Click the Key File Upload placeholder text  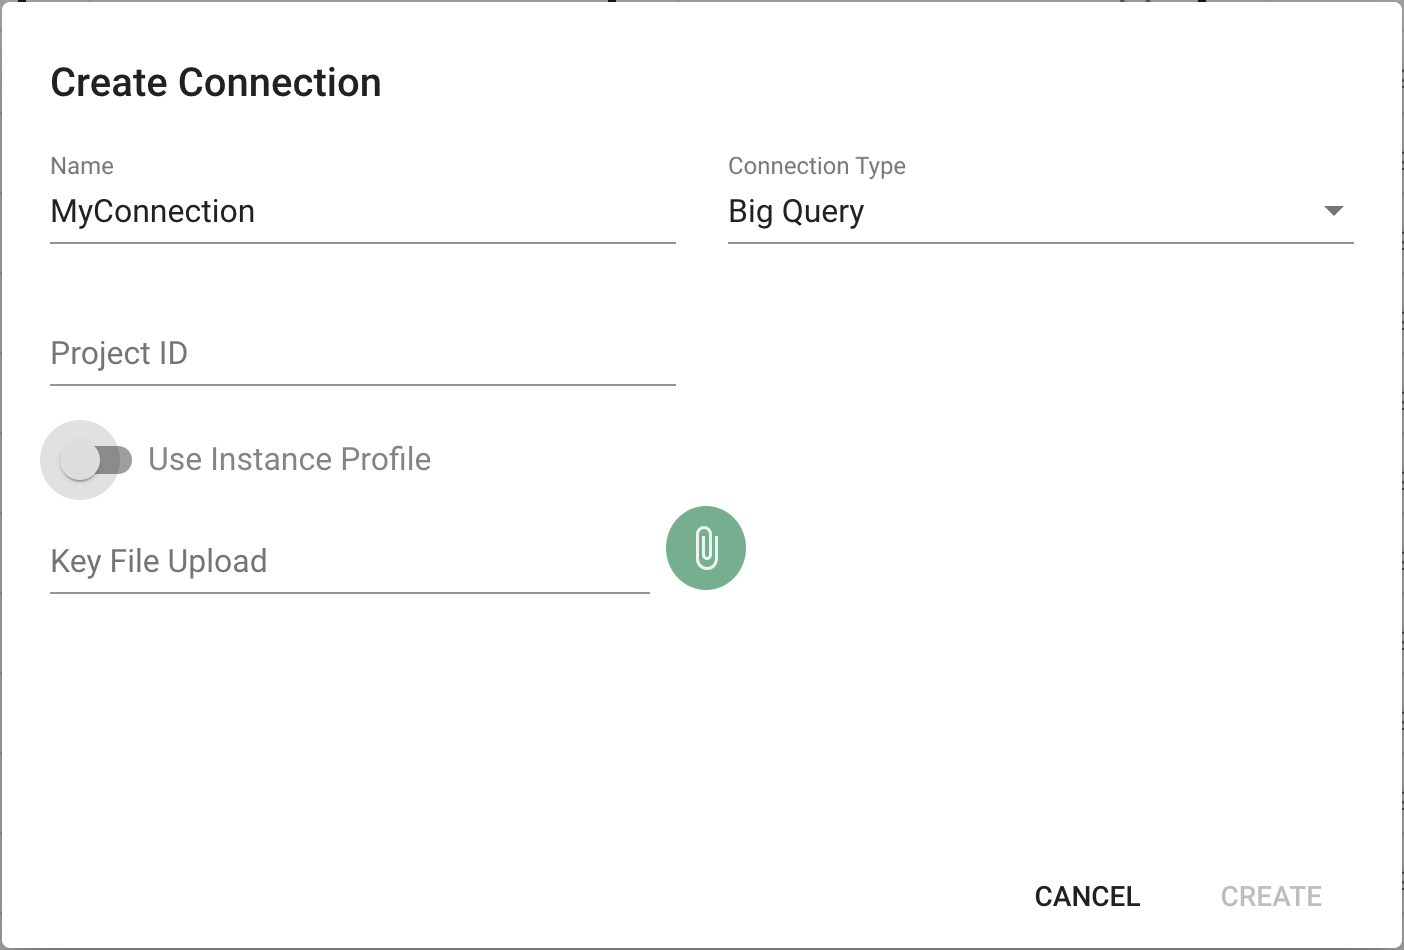coord(159,561)
